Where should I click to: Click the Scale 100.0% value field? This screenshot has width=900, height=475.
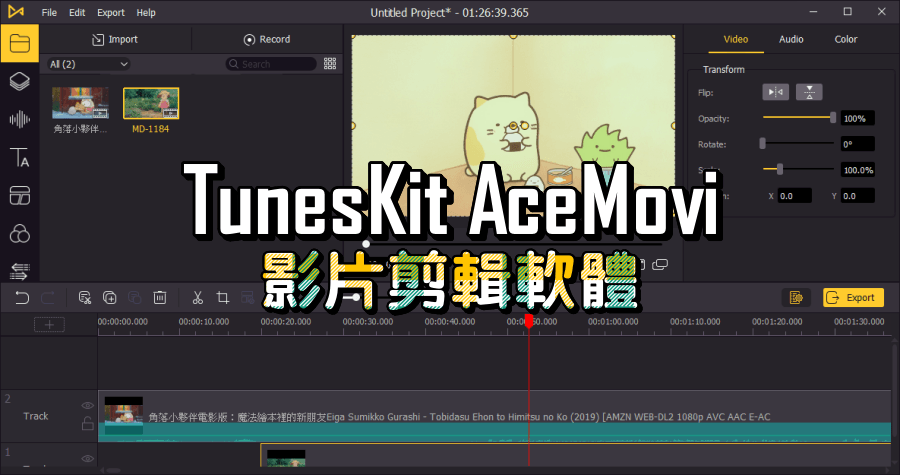858,170
